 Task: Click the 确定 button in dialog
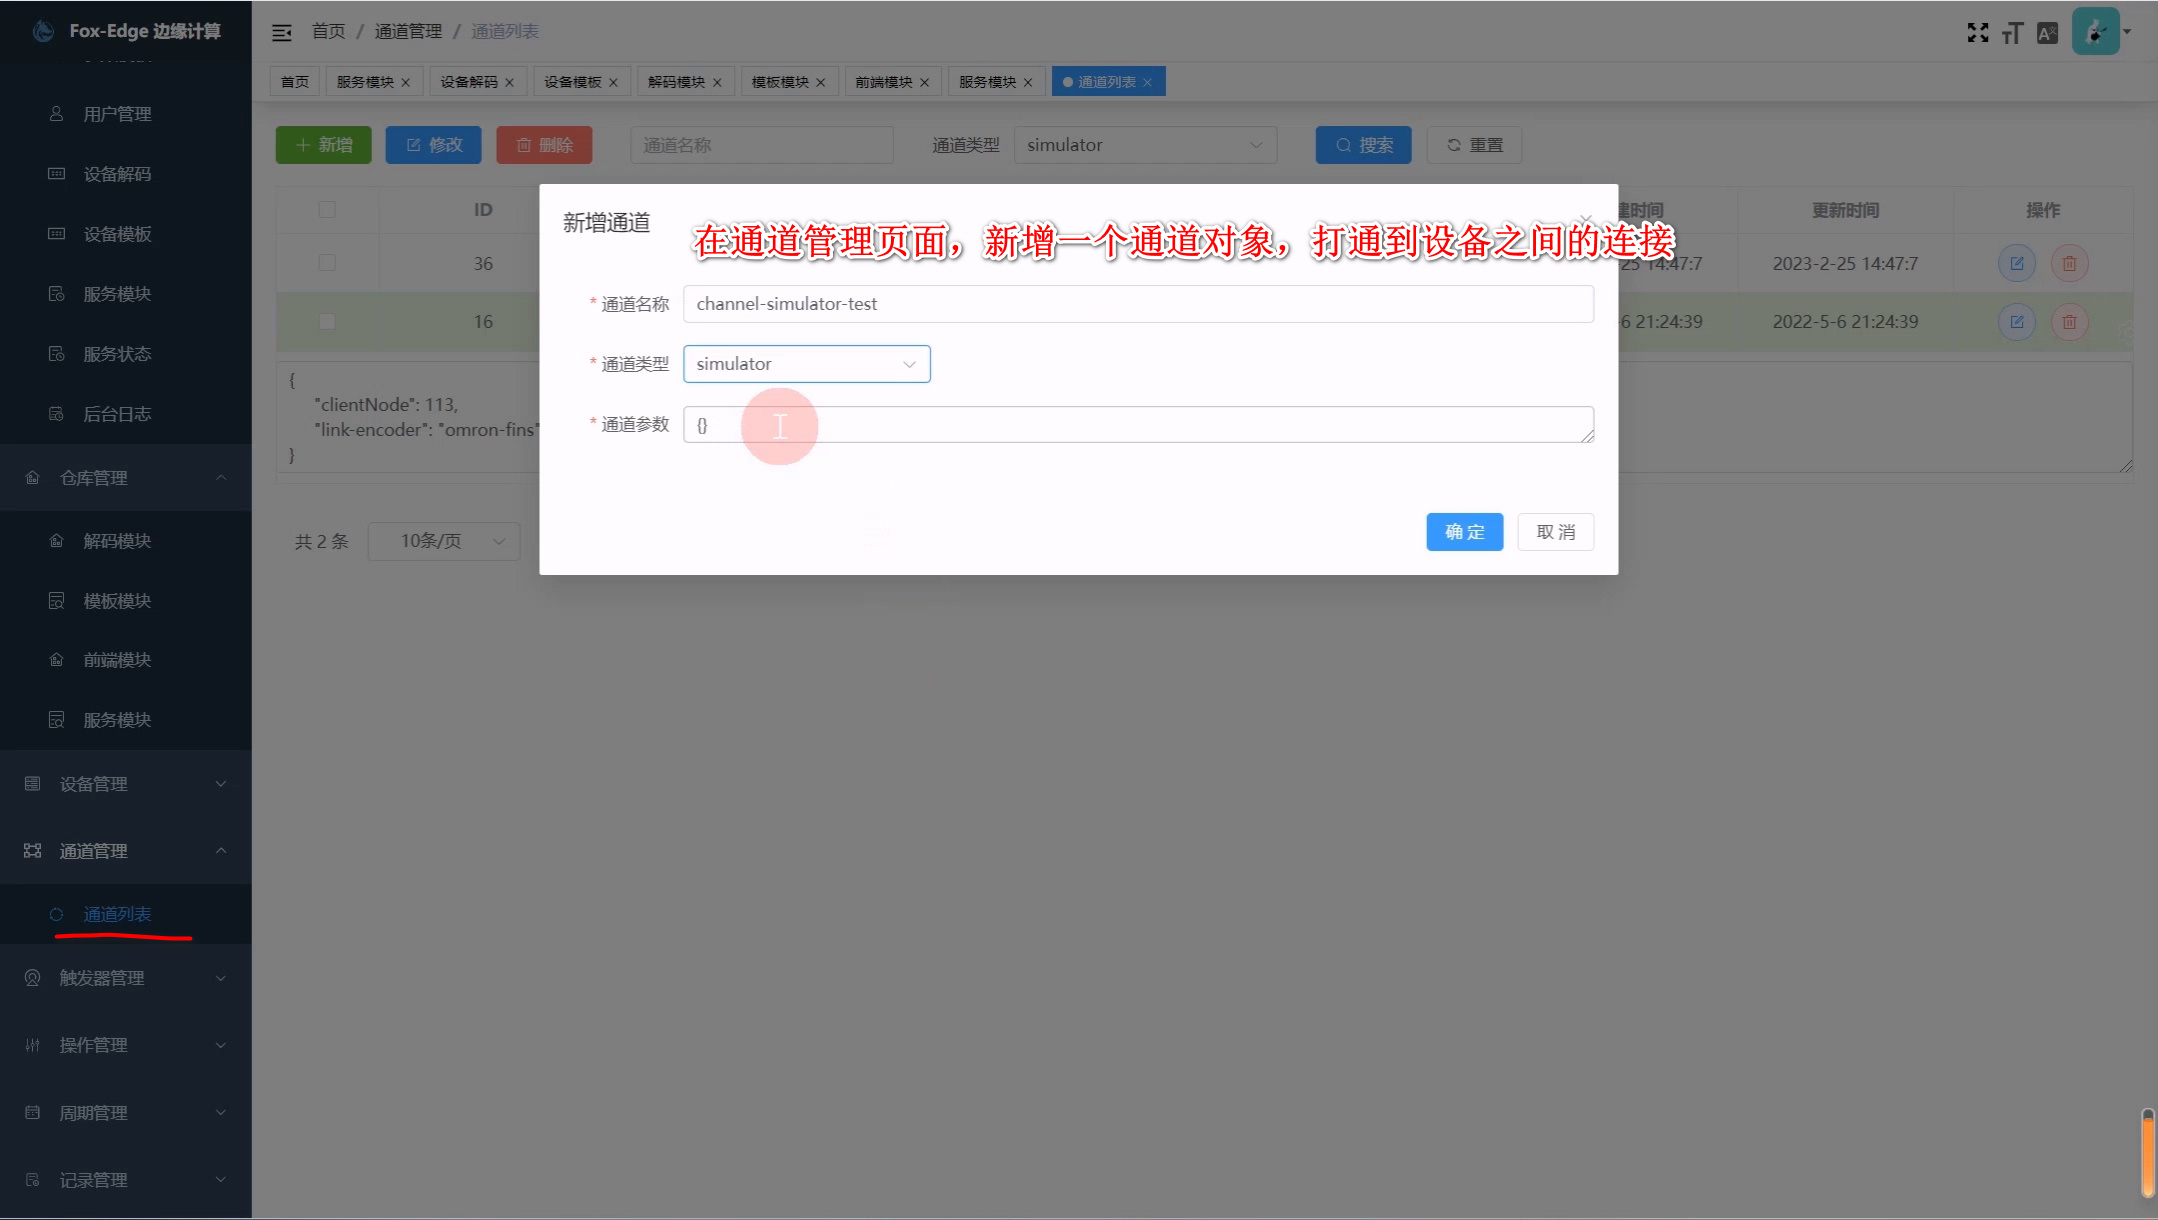pyautogui.click(x=1465, y=532)
